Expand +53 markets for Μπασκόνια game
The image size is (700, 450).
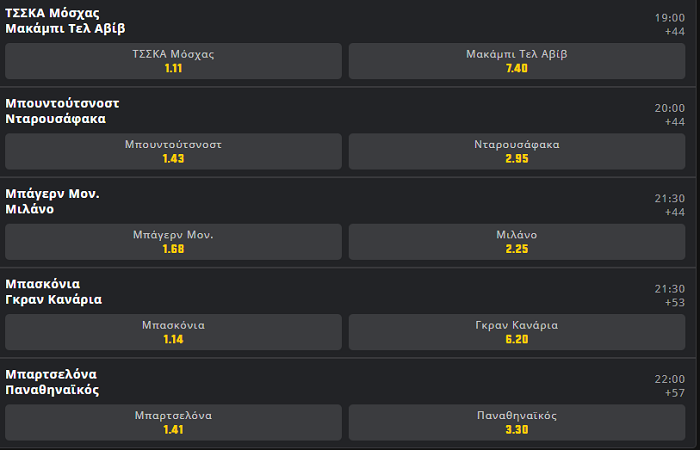tap(675, 302)
